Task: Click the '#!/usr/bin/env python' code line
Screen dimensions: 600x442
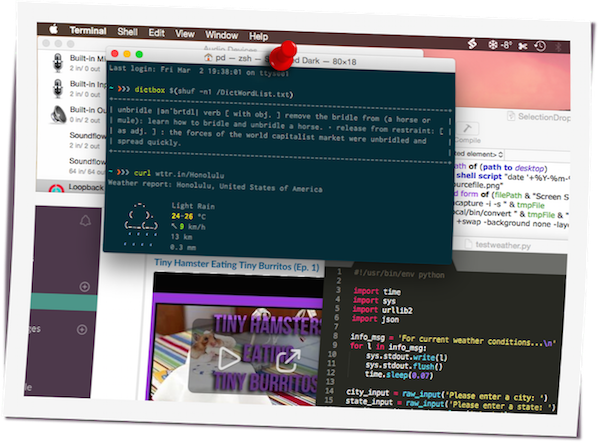Action: tap(399, 274)
